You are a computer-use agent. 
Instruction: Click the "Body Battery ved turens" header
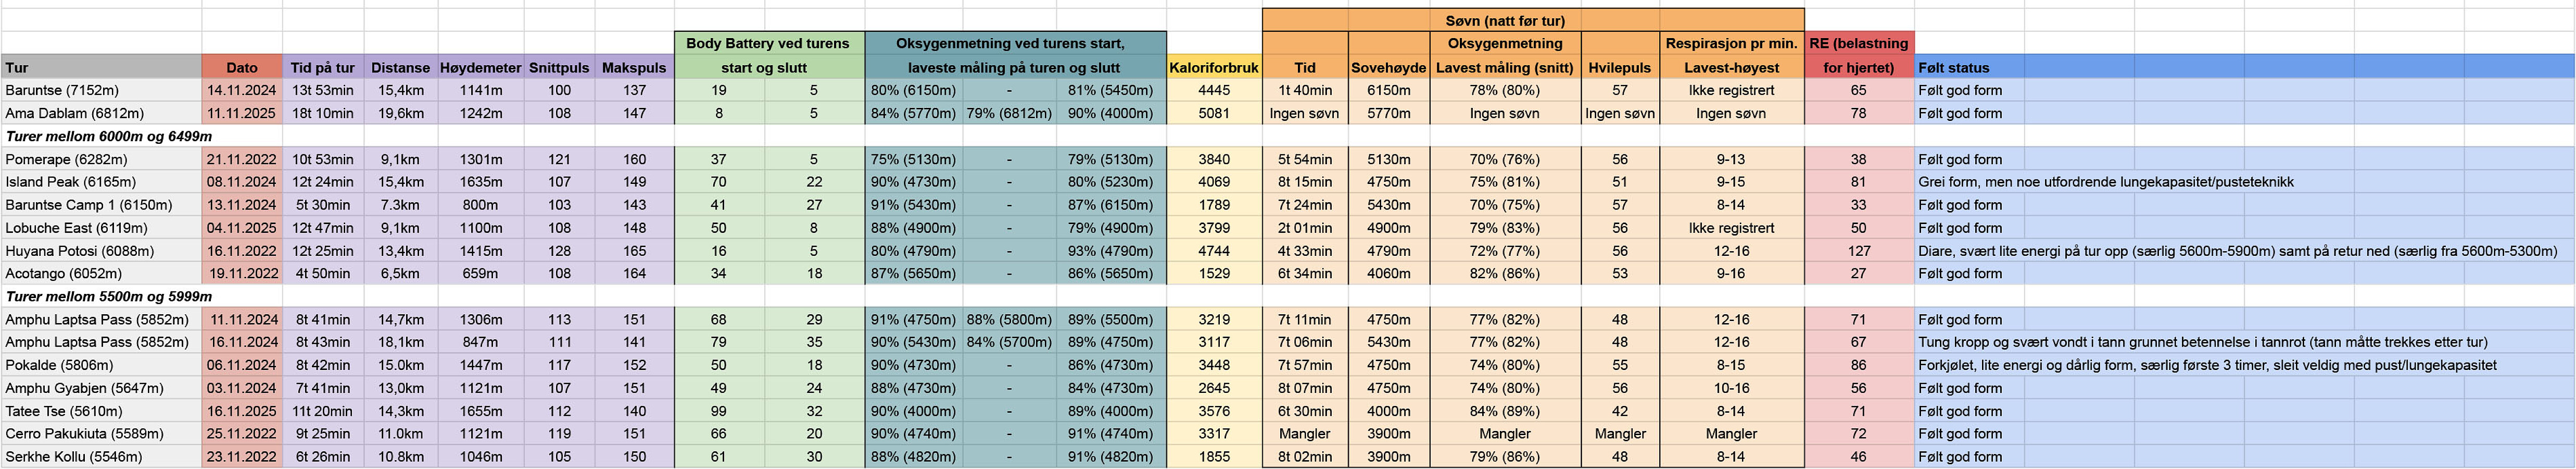[767, 44]
